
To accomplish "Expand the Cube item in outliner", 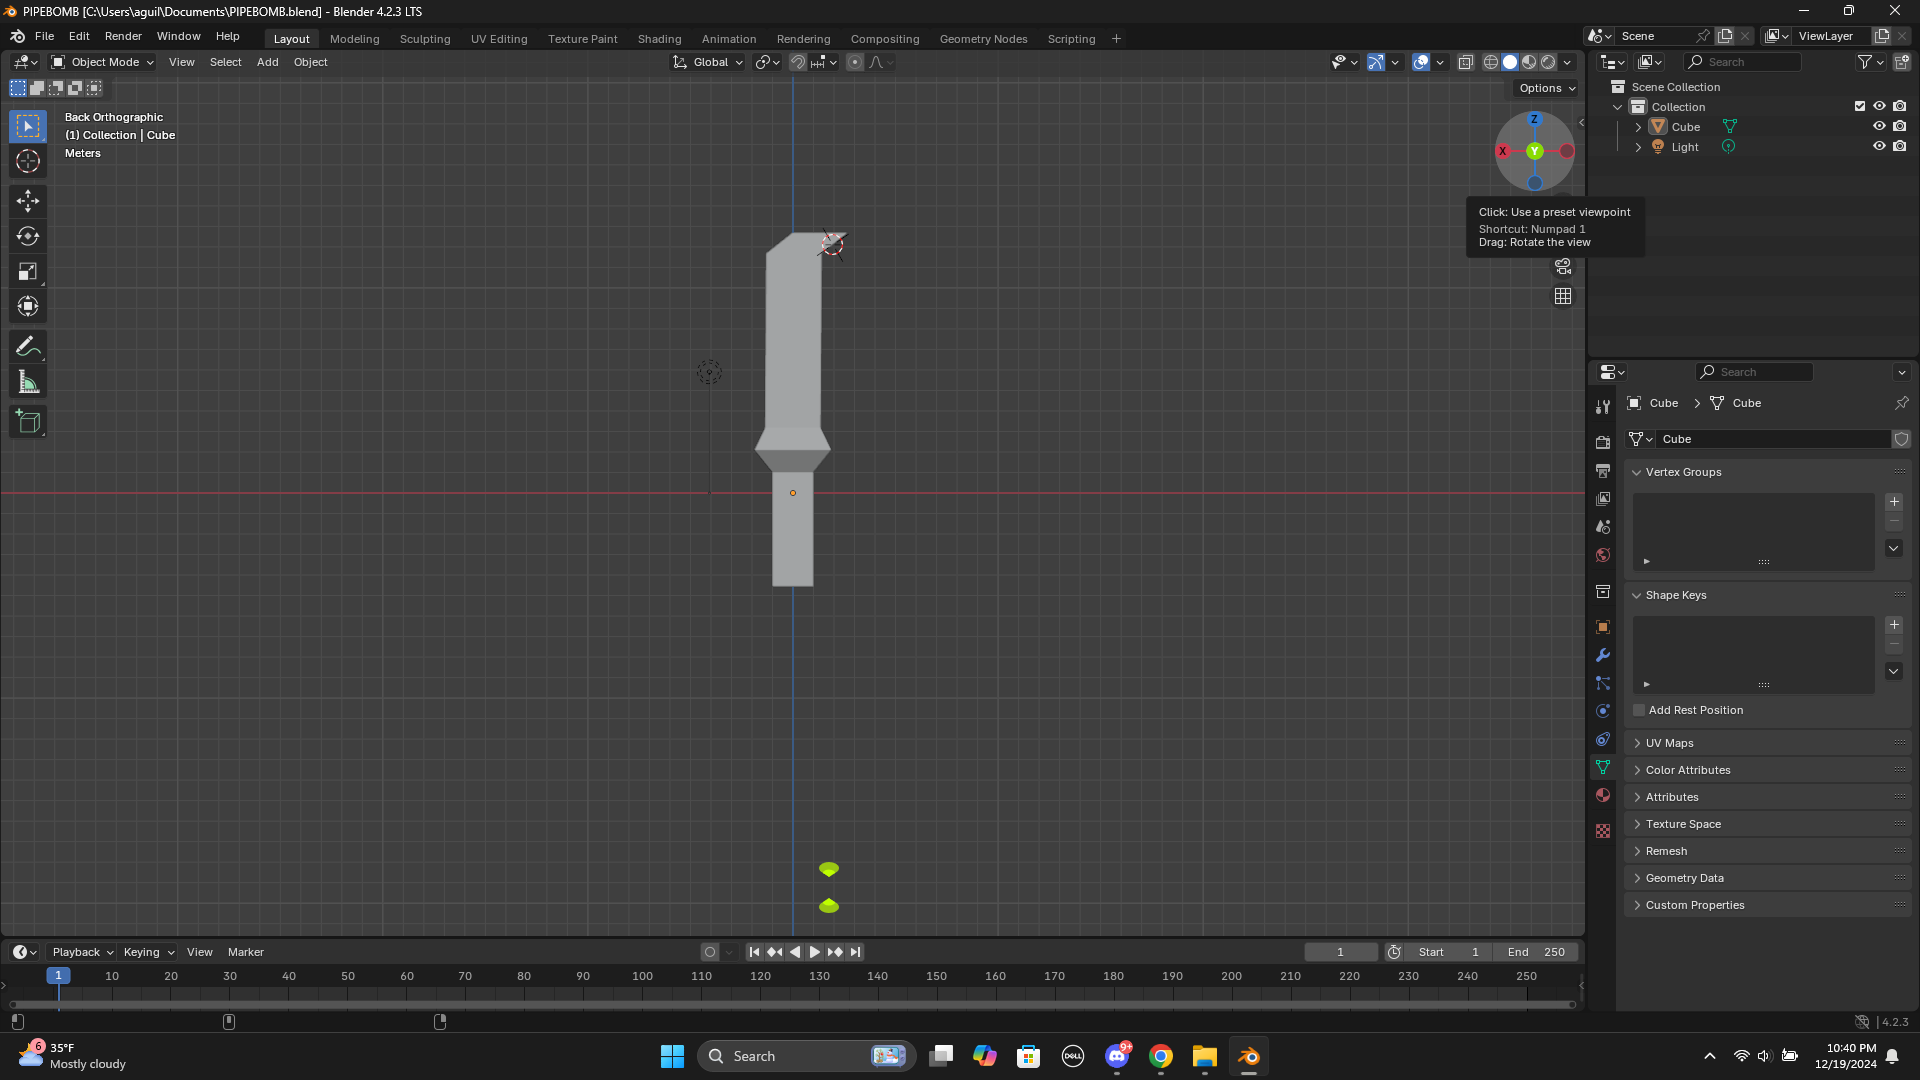I will [x=1638, y=127].
